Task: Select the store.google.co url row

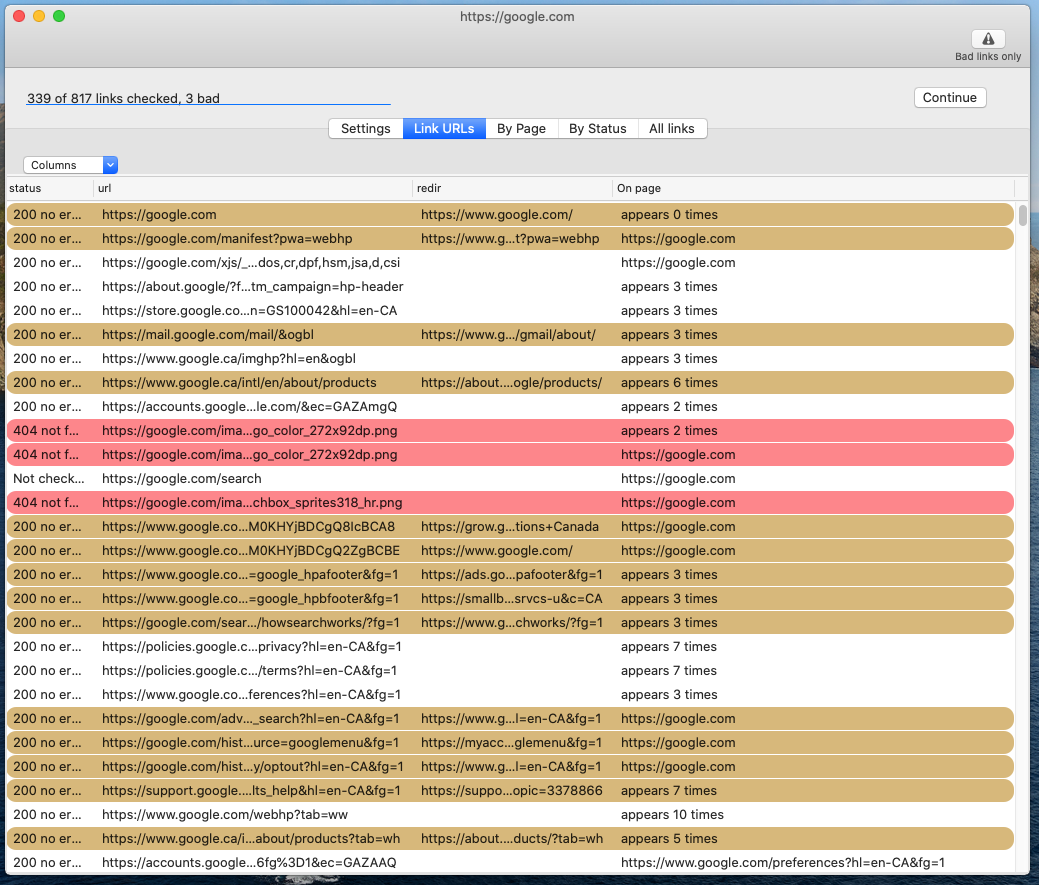Action: point(510,311)
